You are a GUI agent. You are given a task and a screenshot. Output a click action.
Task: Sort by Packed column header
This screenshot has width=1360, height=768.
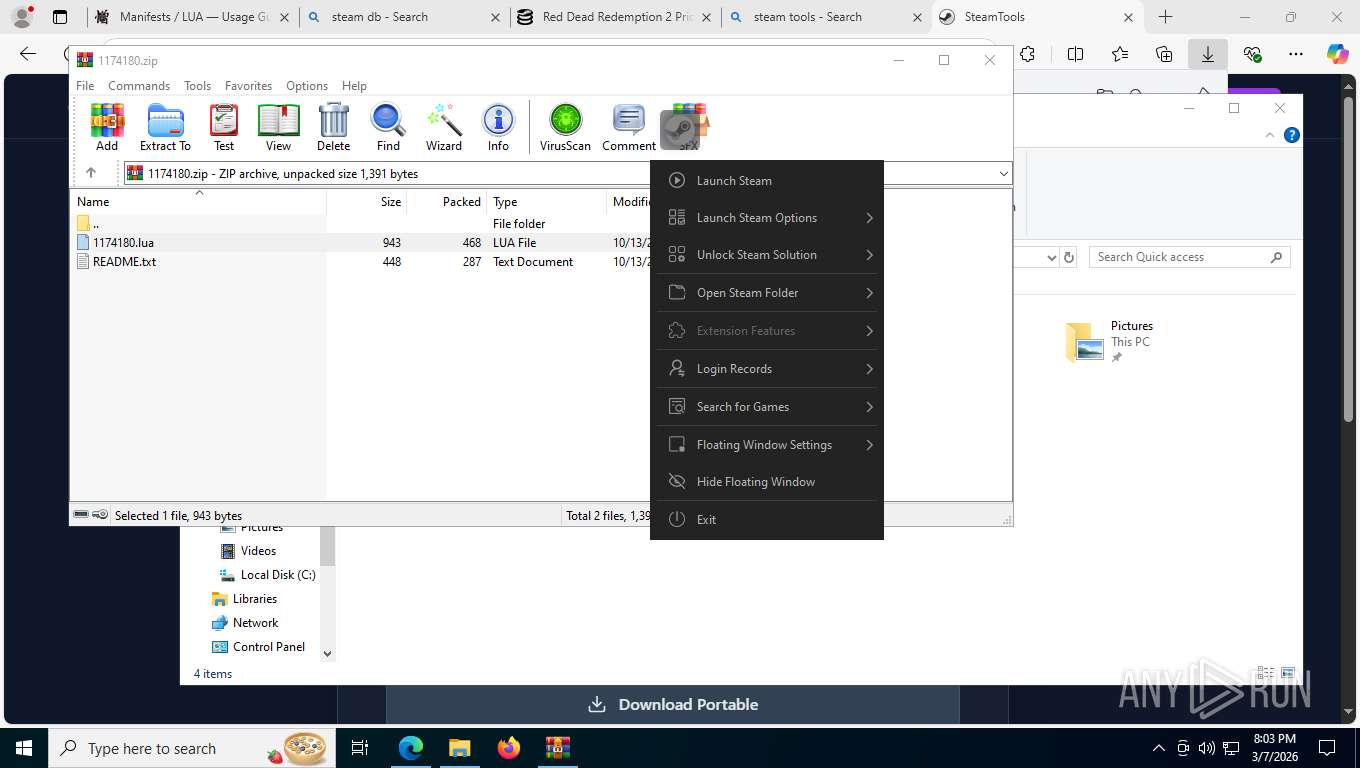pos(446,202)
